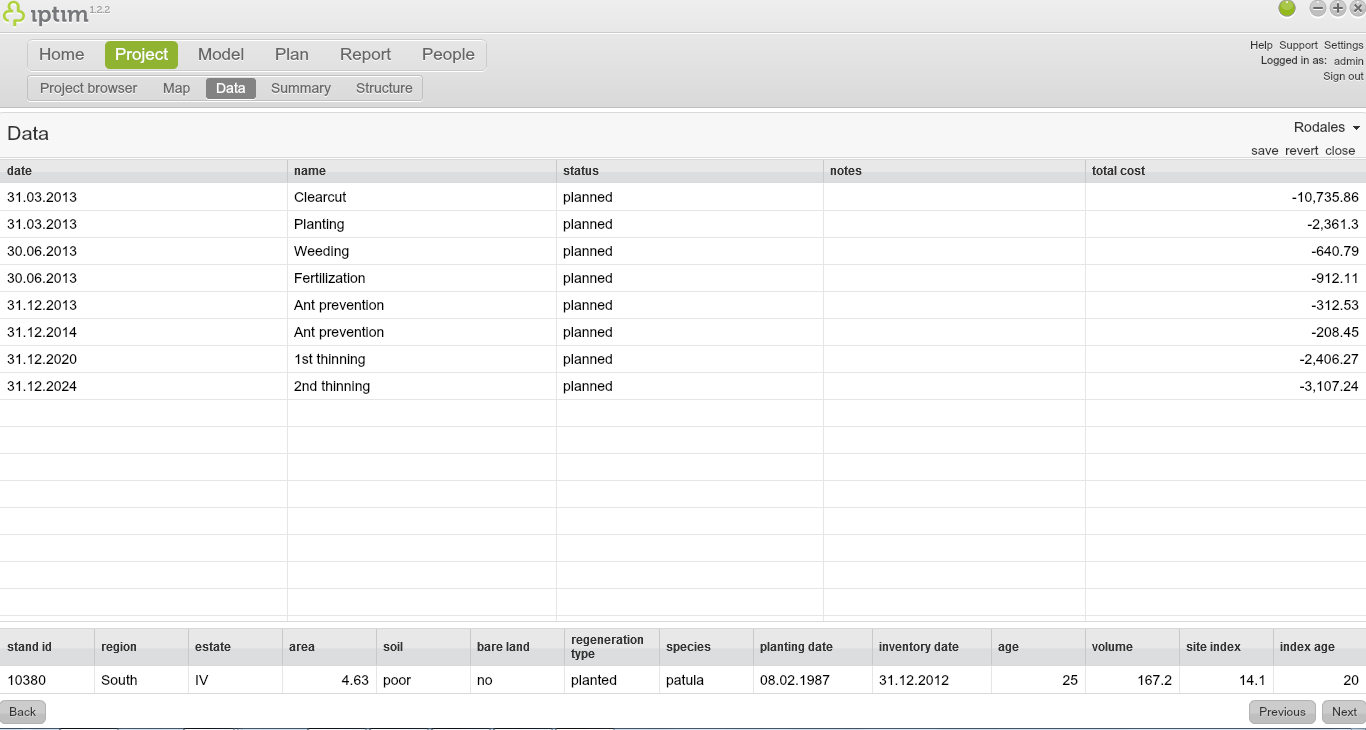The image size is (1366, 730).
Task: Switch to the Summary tab
Action: pos(300,88)
